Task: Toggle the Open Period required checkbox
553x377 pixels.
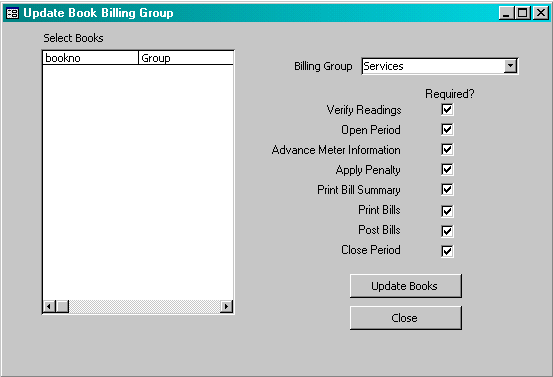Action: [447, 129]
